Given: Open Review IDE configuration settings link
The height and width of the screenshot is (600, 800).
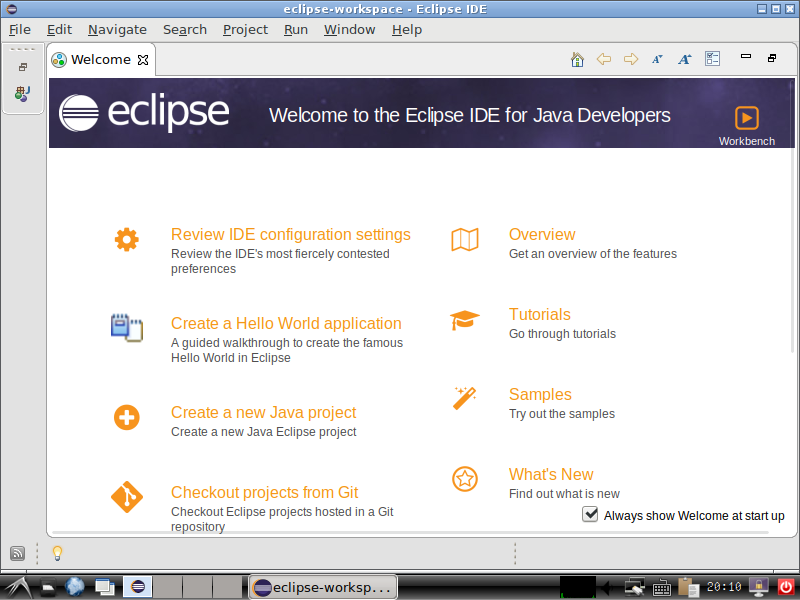Looking at the screenshot, I should click(x=290, y=234).
